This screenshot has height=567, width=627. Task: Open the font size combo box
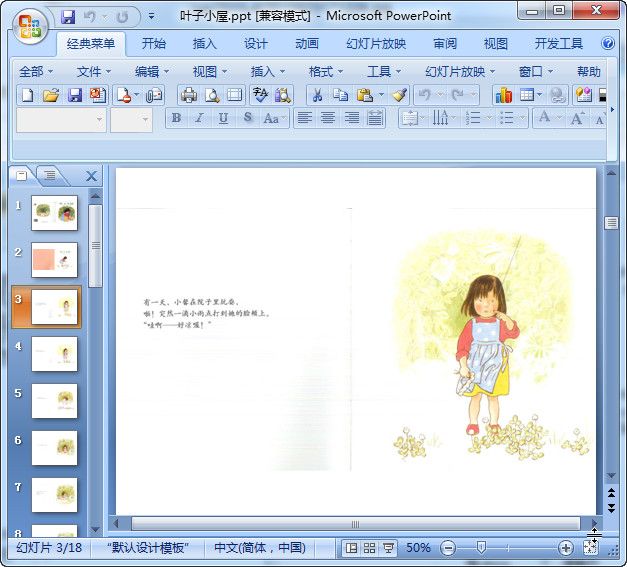(x=131, y=119)
